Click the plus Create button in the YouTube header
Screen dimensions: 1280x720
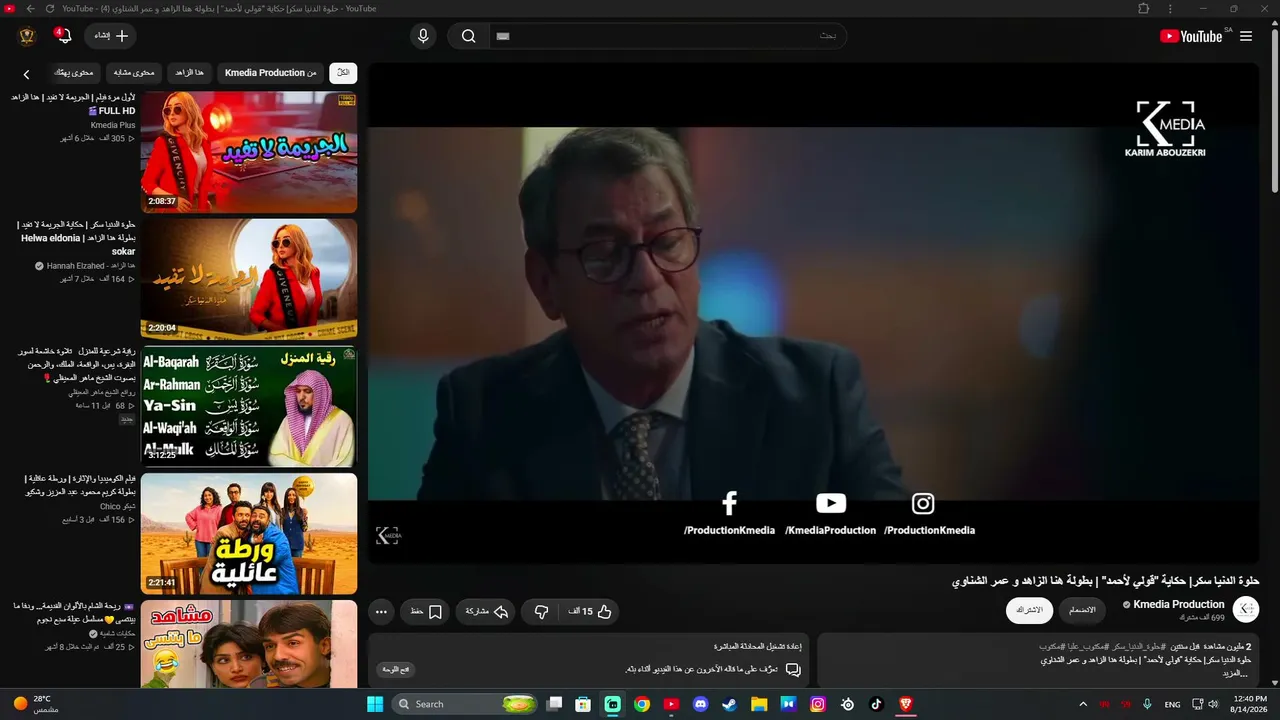pyautogui.click(x=111, y=36)
